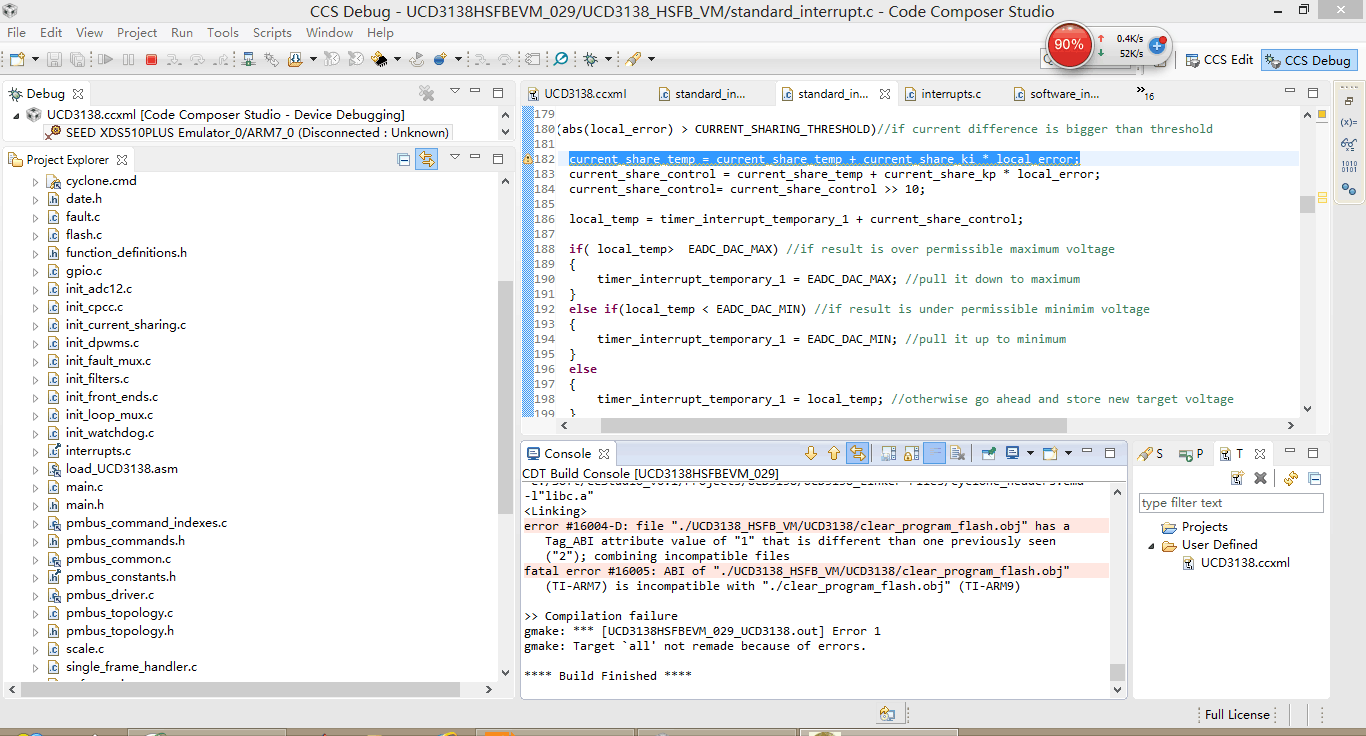The height and width of the screenshot is (736, 1366).
Task: Toggle the link button in Console toolbar
Action: point(857,454)
